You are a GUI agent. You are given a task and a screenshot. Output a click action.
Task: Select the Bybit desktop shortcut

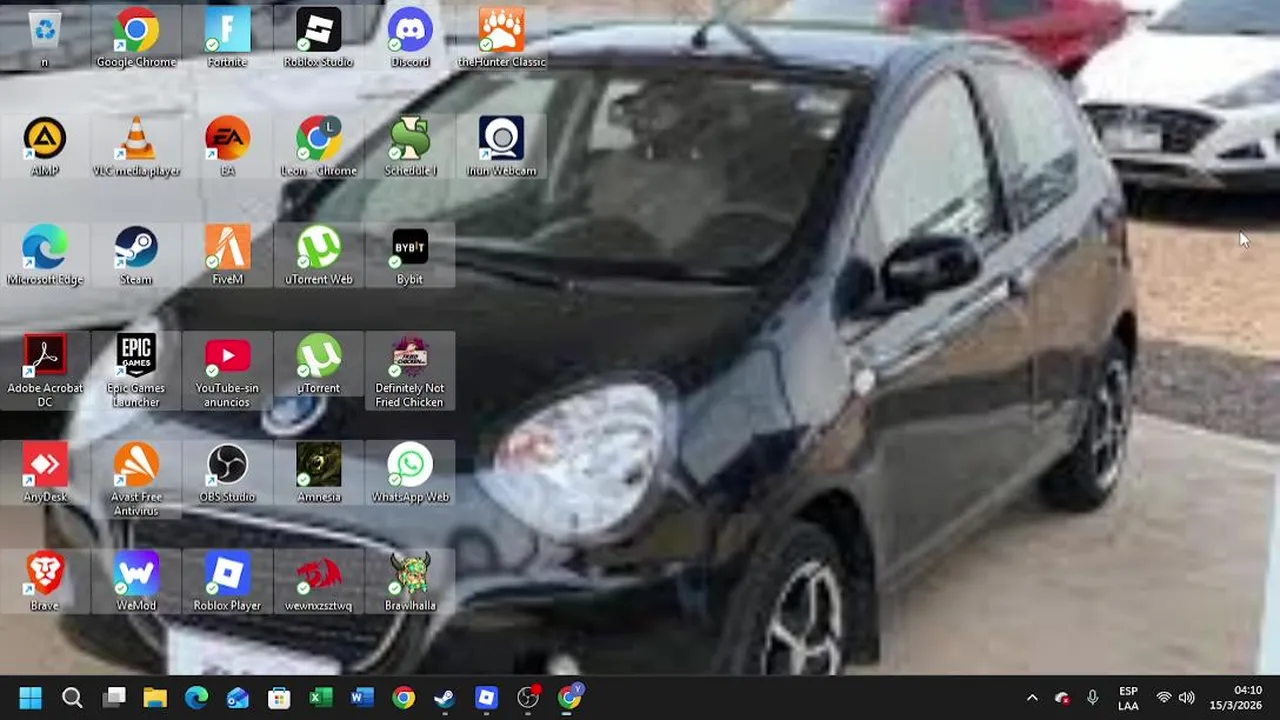pyautogui.click(x=410, y=256)
